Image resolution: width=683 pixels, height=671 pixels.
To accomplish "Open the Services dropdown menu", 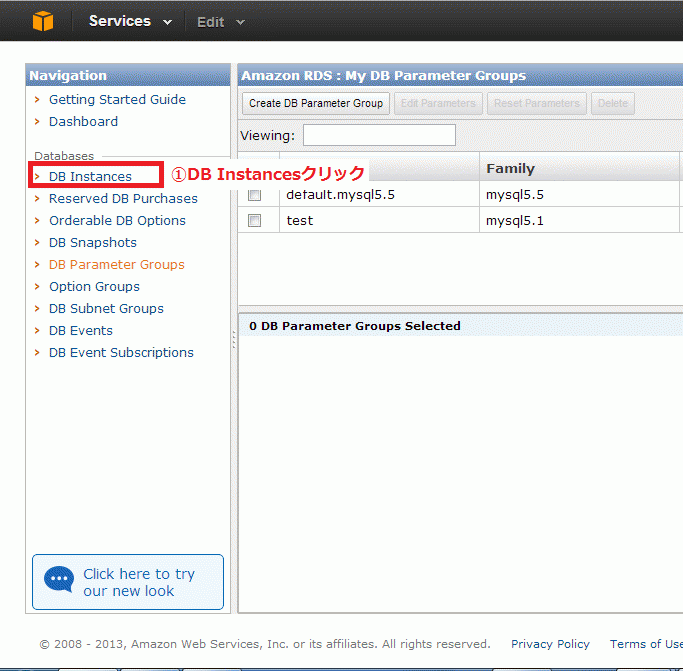I will (x=130, y=21).
